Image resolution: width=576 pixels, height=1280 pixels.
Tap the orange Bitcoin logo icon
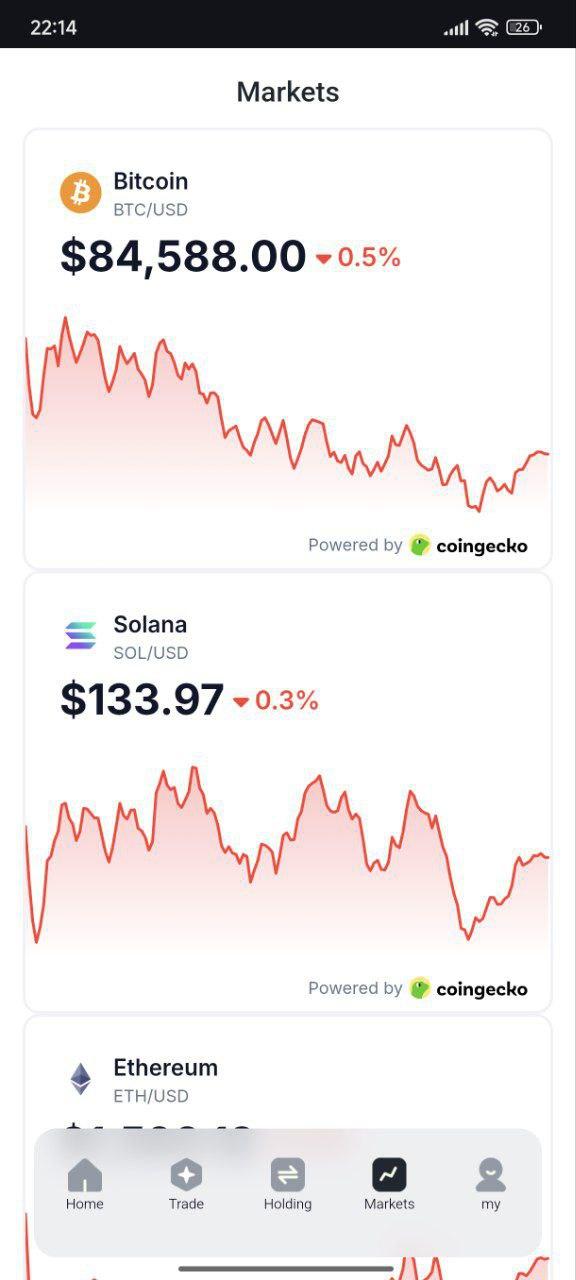tap(81, 192)
